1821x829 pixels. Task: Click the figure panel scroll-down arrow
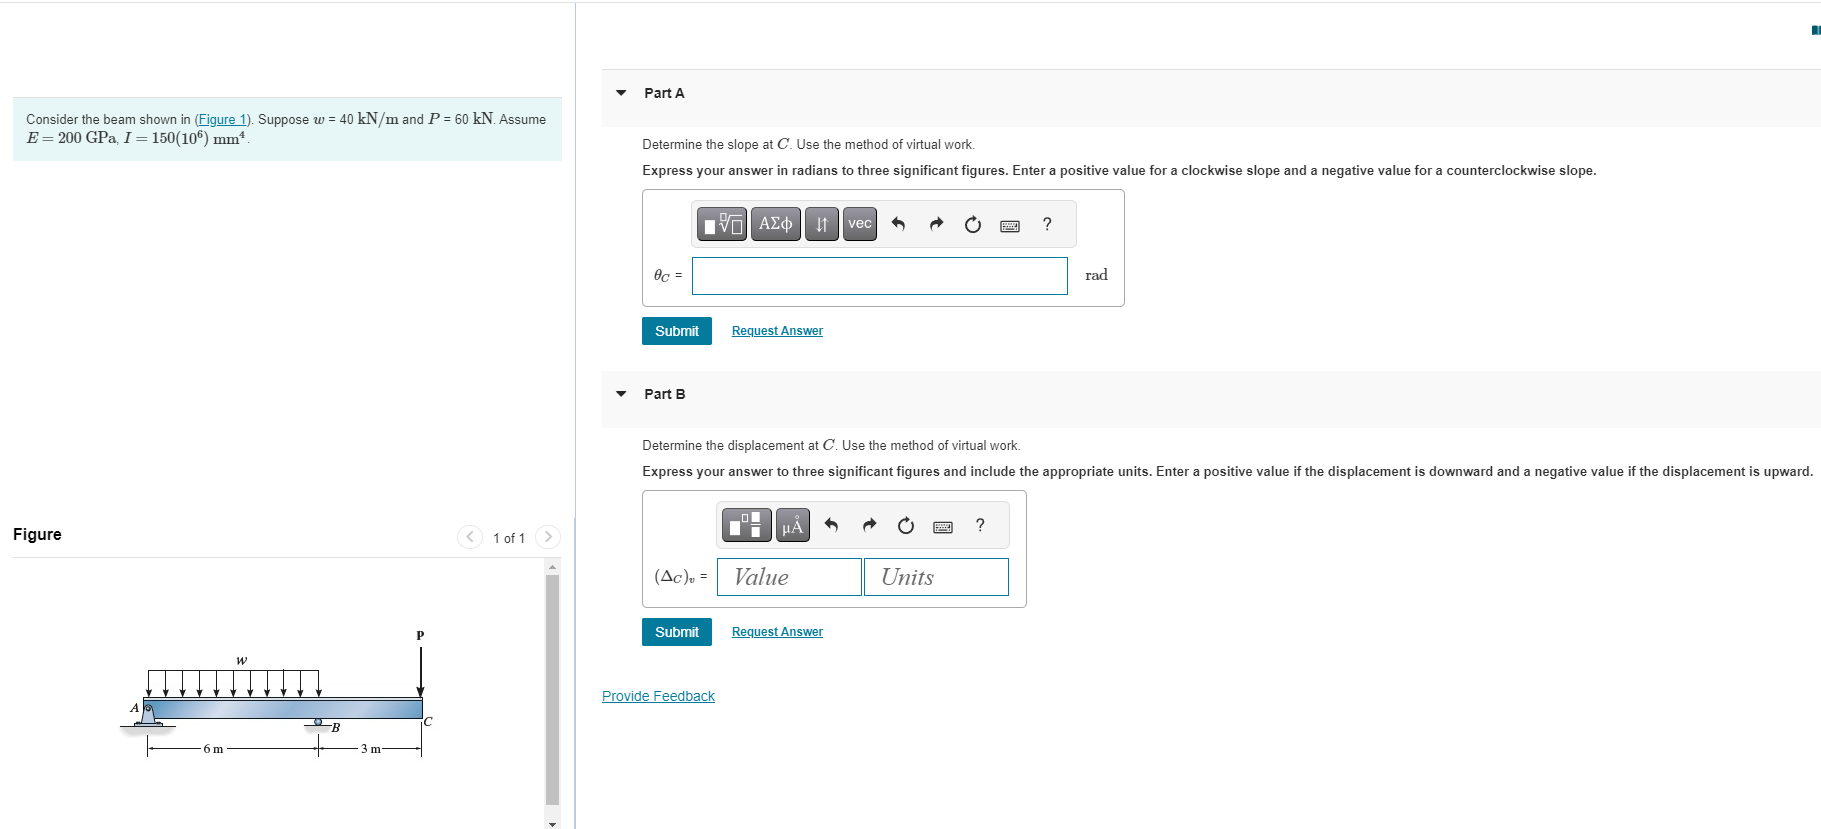pyautogui.click(x=552, y=823)
